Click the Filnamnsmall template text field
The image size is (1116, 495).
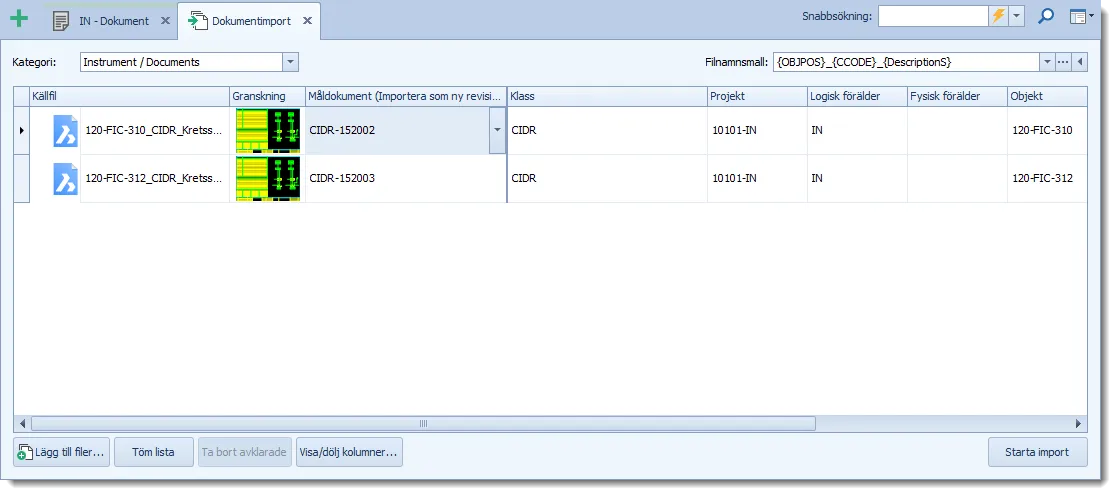907,62
